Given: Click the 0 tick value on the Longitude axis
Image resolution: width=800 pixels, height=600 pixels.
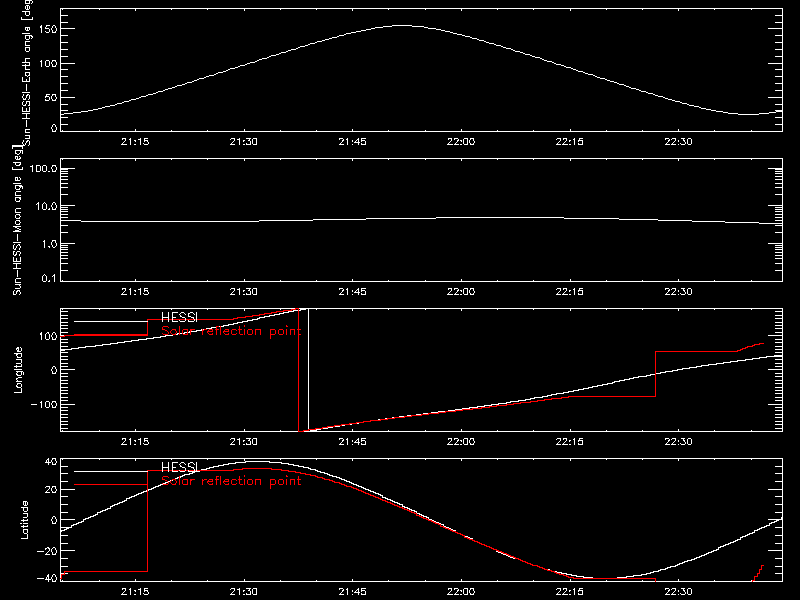Looking at the screenshot, I should point(54,370).
